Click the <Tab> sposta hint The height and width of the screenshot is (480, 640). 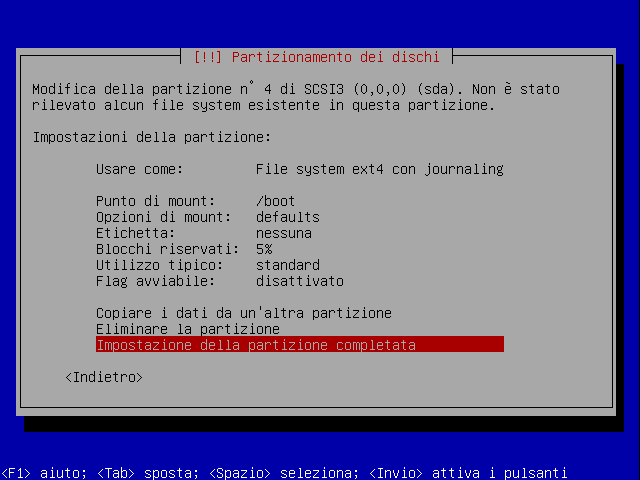pos(137,473)
